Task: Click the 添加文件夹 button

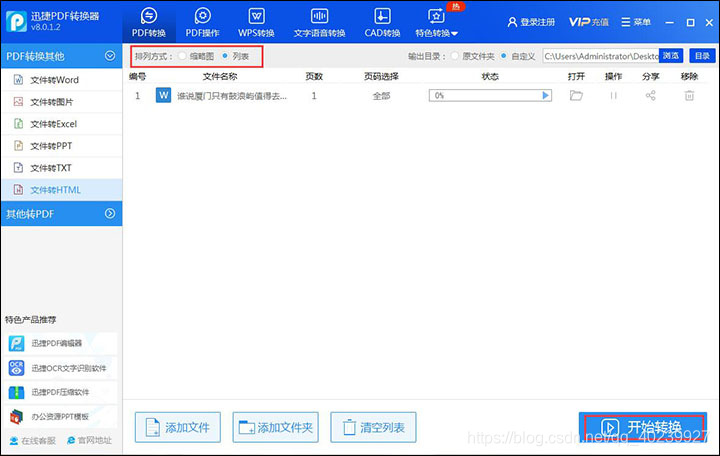Action: point(276,427)
